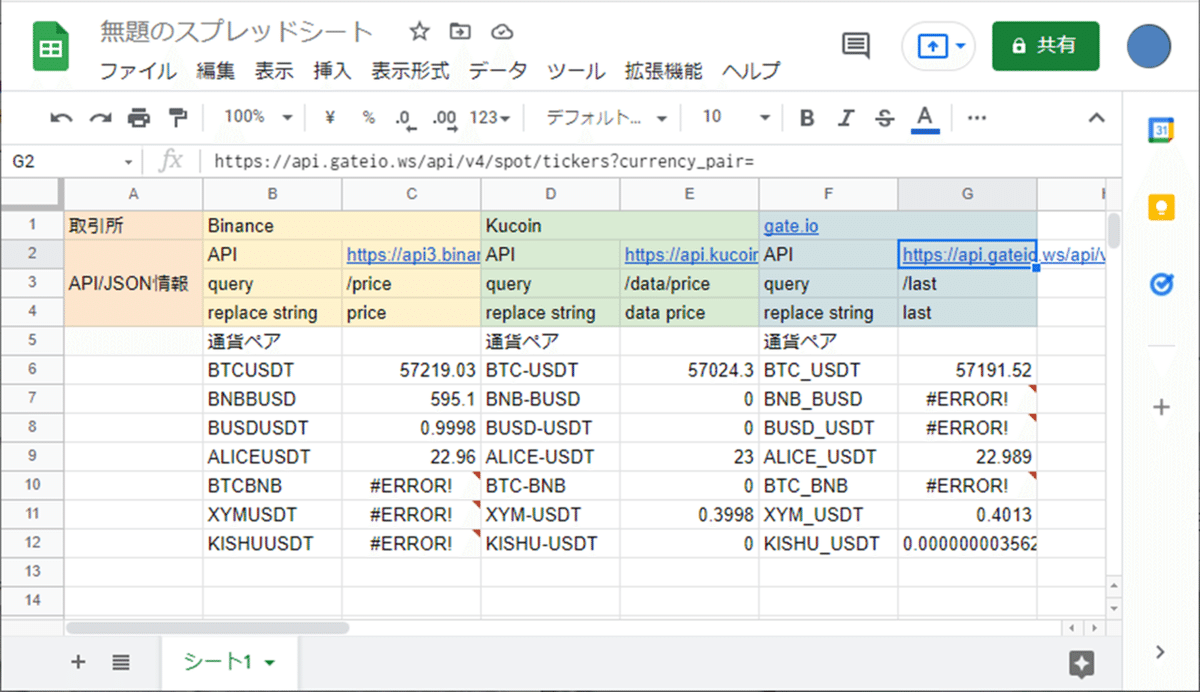The width and height of the screenshot is (1200, 692).
Task: Select cell with BTCUSDT
Action: pos(272,370)
